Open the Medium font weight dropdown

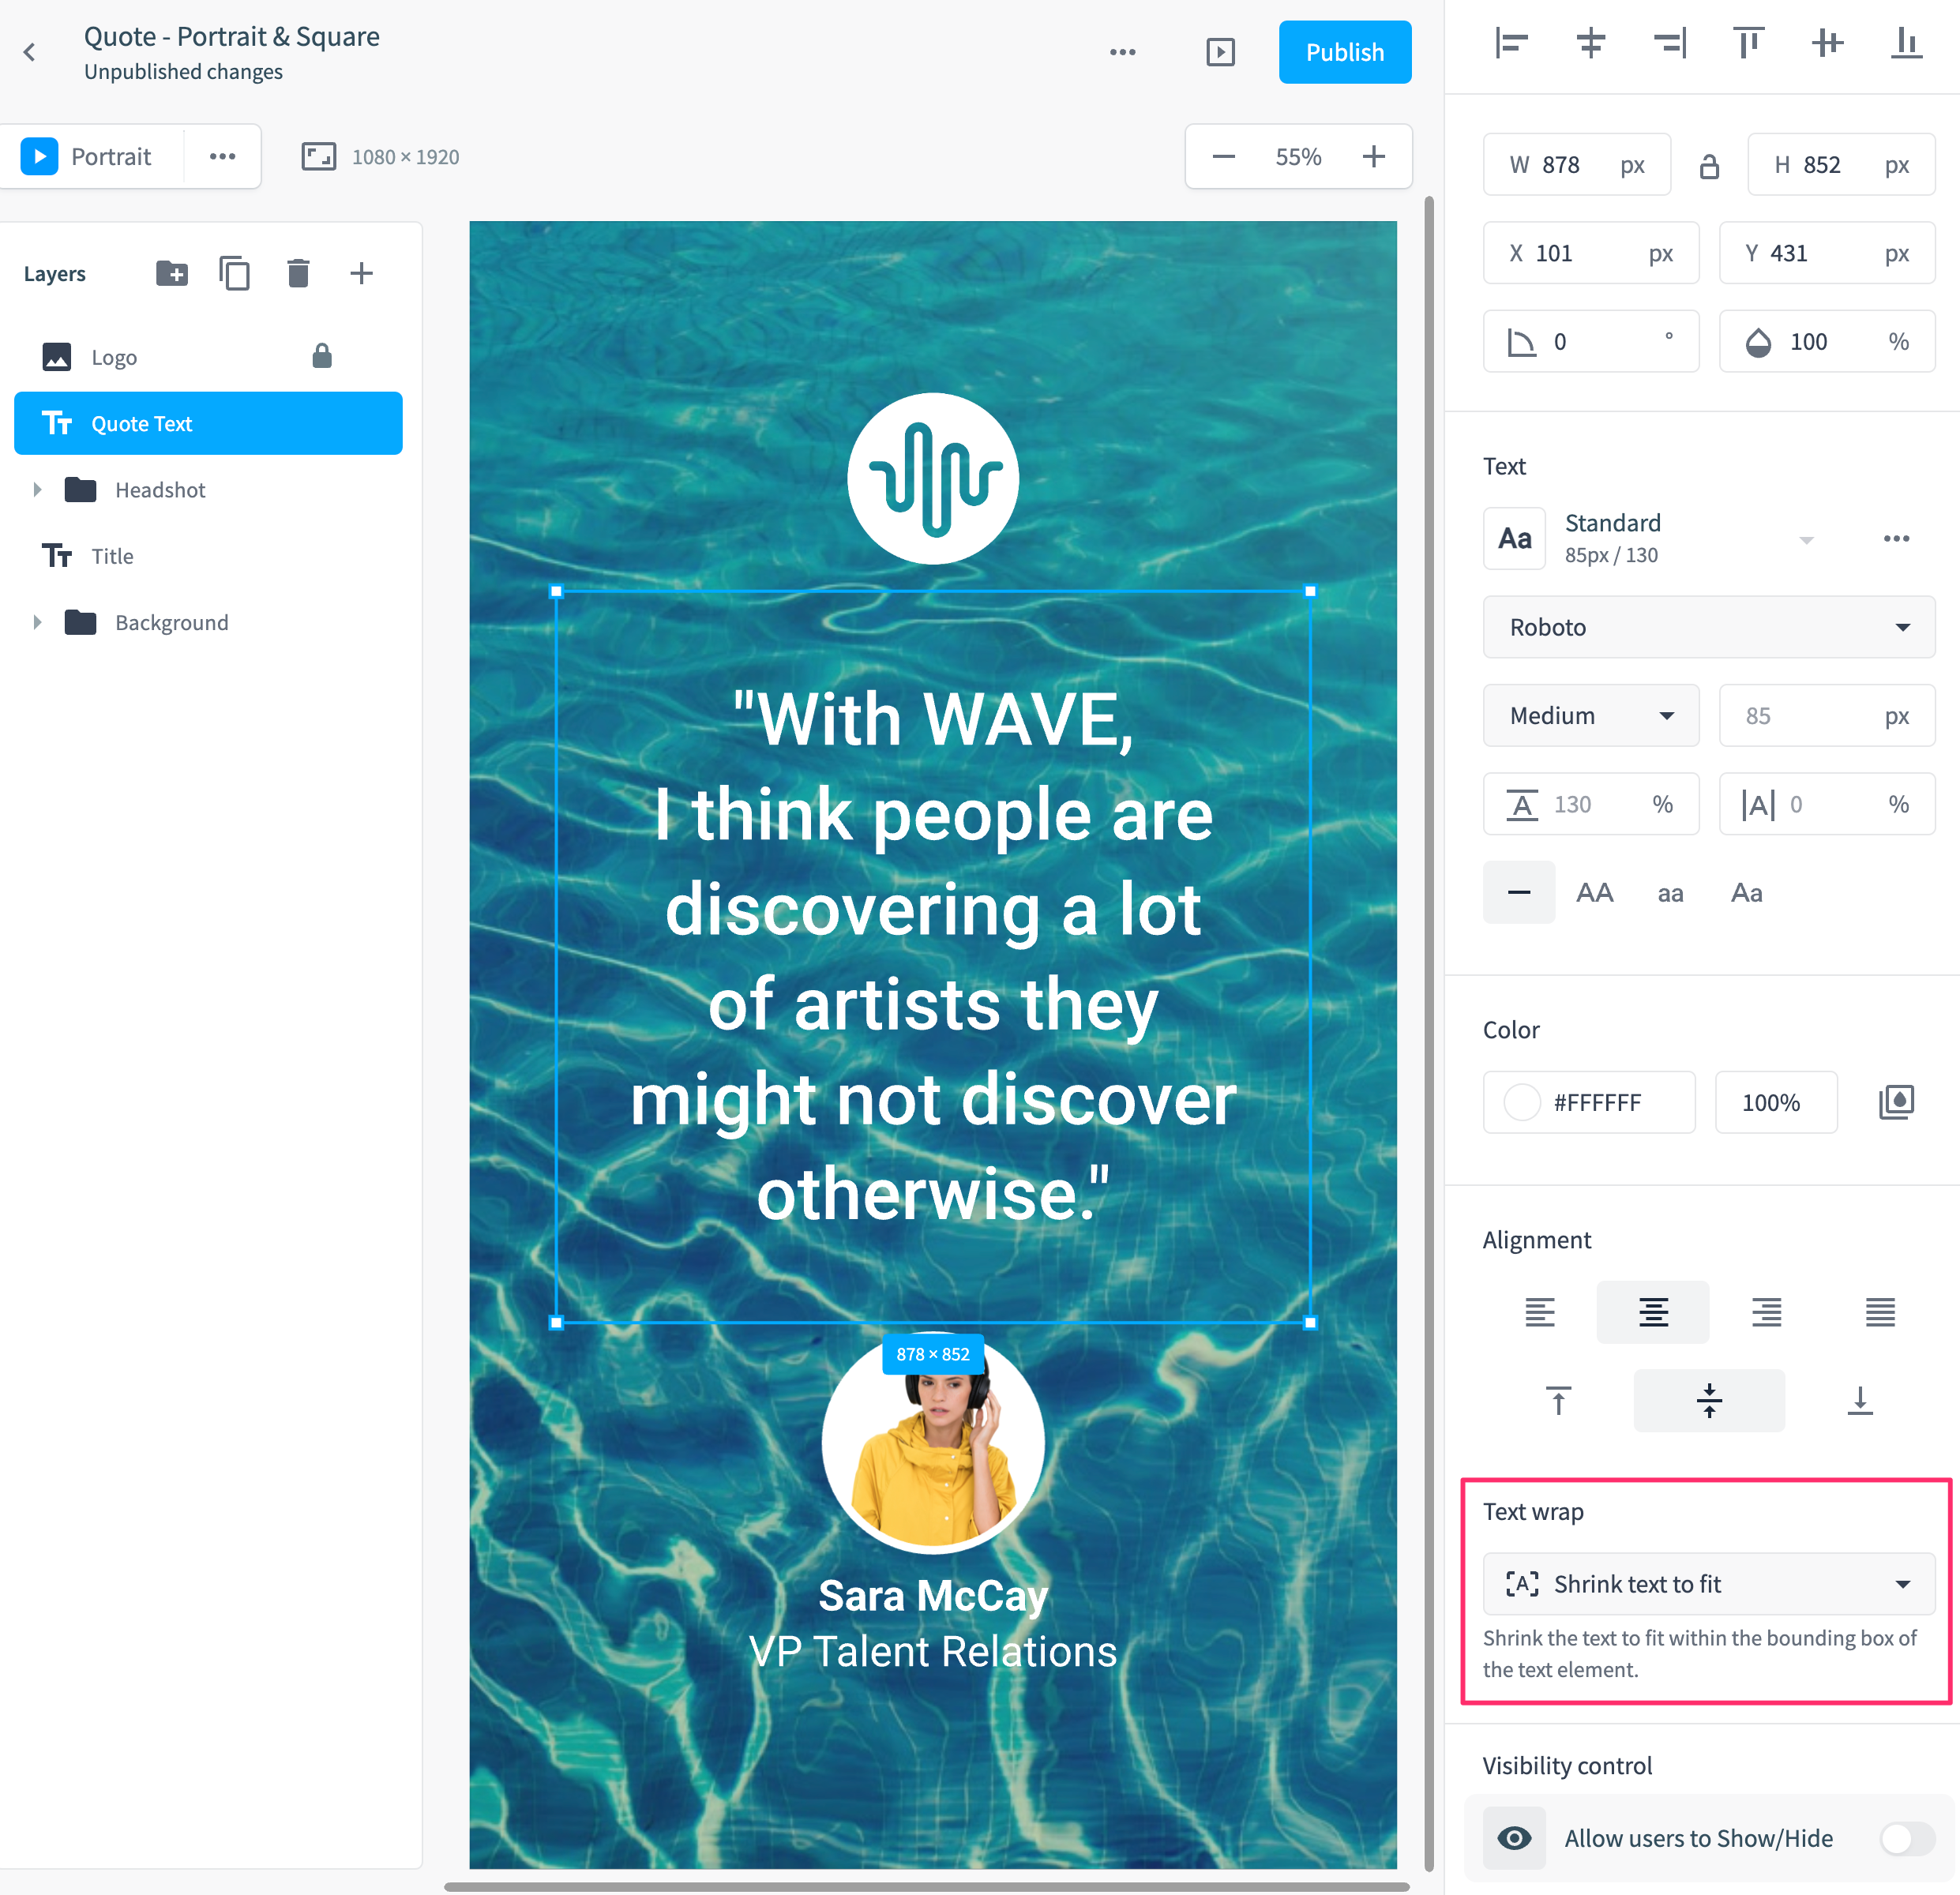pos(1590,715)
